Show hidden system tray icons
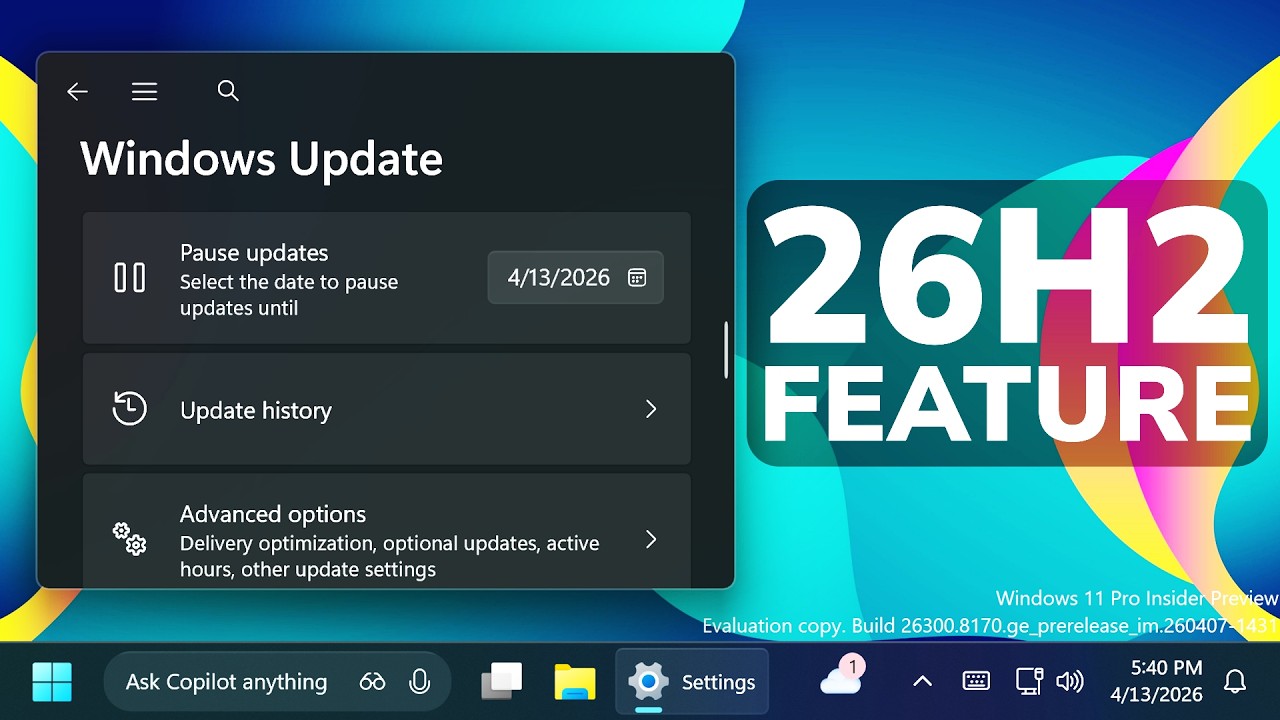This screenshot has width=1280, height=720. click(922, 682)
